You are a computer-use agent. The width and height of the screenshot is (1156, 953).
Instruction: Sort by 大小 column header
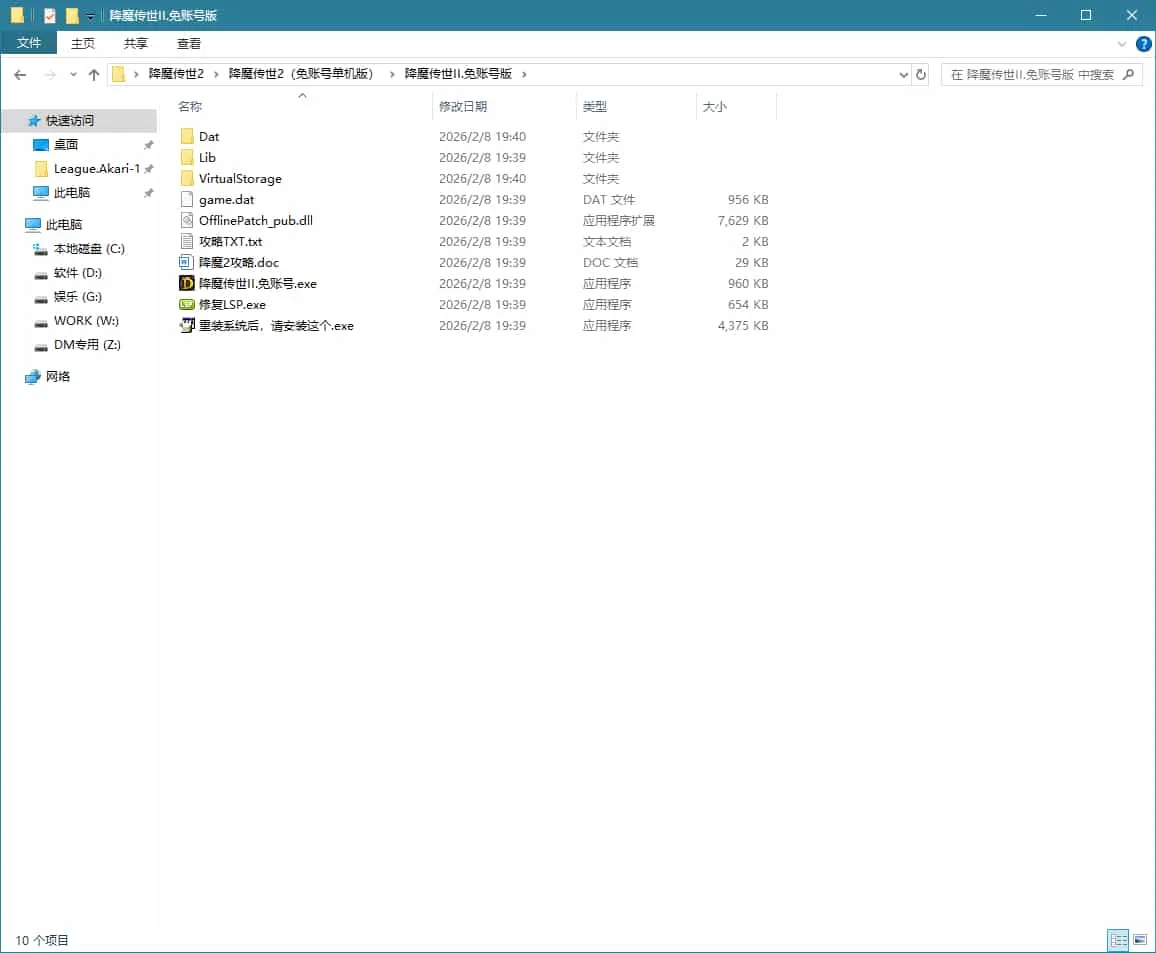714,106
